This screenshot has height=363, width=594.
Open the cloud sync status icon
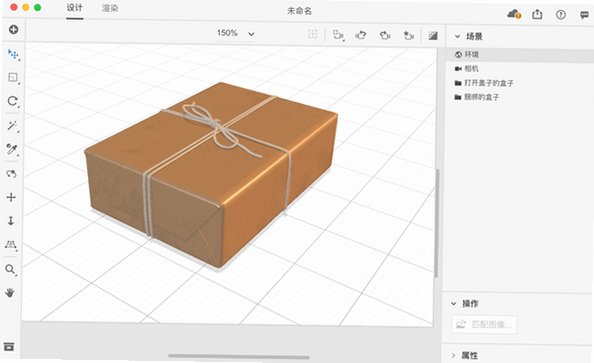point(514,14)
